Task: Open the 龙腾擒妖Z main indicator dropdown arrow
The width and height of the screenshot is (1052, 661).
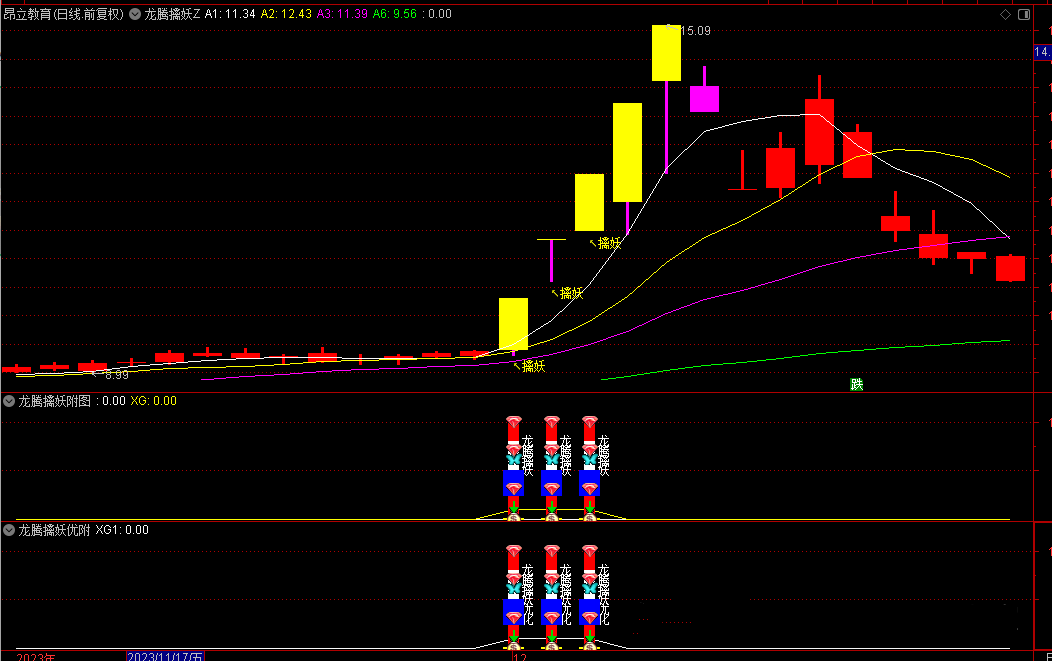Action: coord(135,14)
